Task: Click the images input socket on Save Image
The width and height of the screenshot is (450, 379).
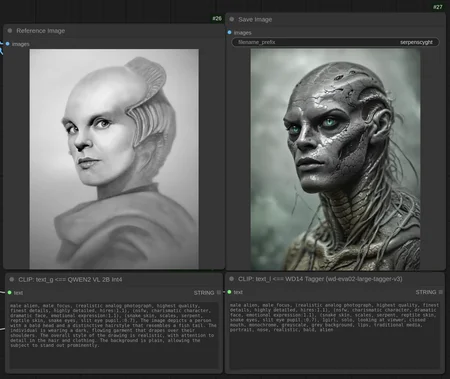Action: click(229, 32)
